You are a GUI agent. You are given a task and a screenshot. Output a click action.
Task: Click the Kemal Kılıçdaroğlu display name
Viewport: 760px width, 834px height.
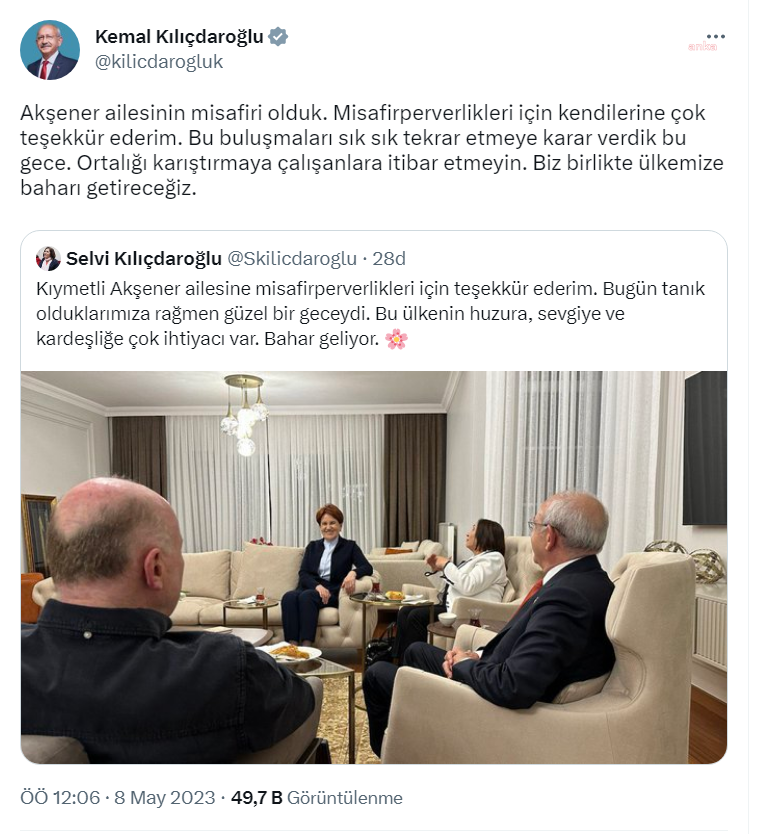[x=179, y=37]
